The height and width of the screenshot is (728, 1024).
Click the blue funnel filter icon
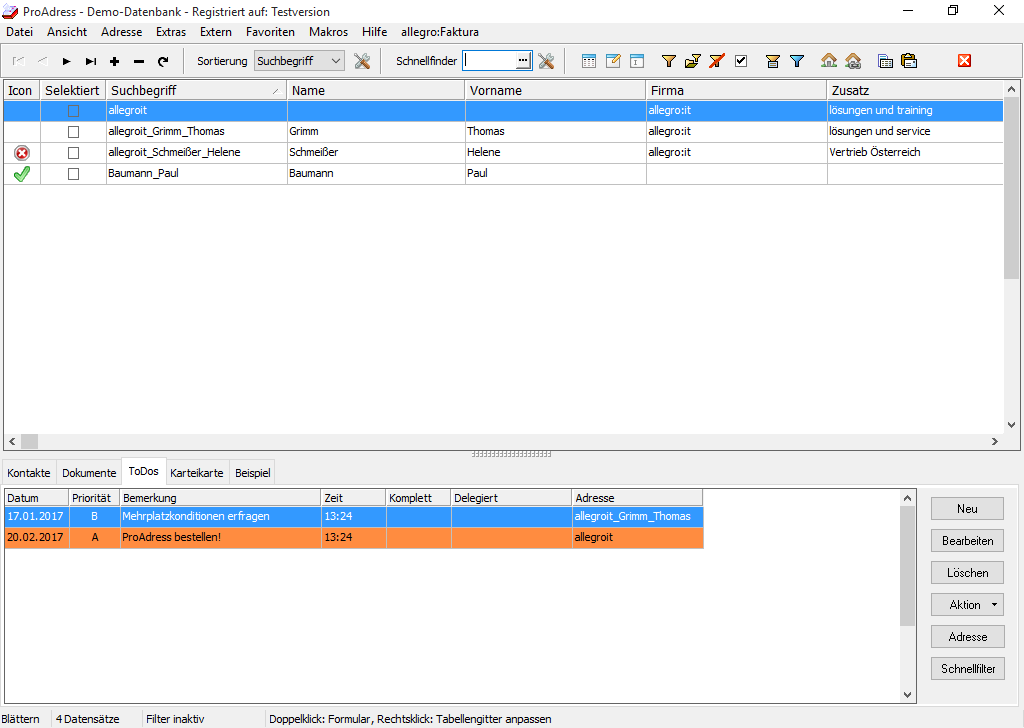pyautogui.click(x=797, y=61)
